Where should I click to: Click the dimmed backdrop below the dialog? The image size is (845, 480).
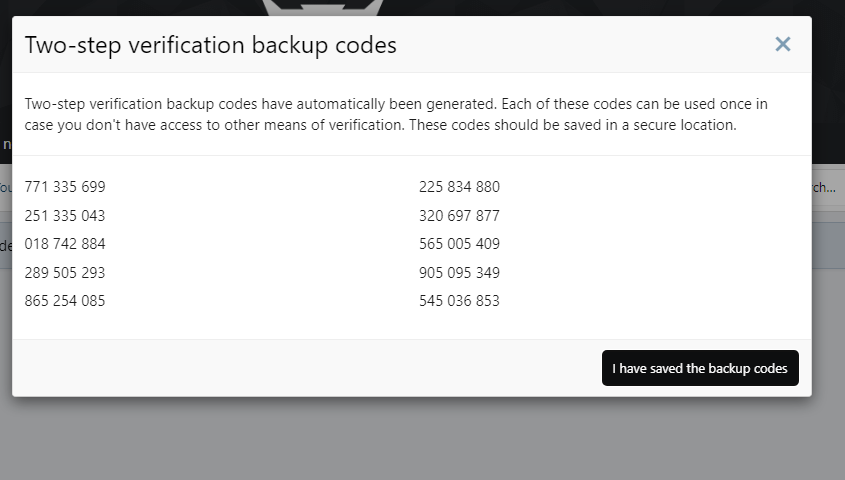point(422,439)
